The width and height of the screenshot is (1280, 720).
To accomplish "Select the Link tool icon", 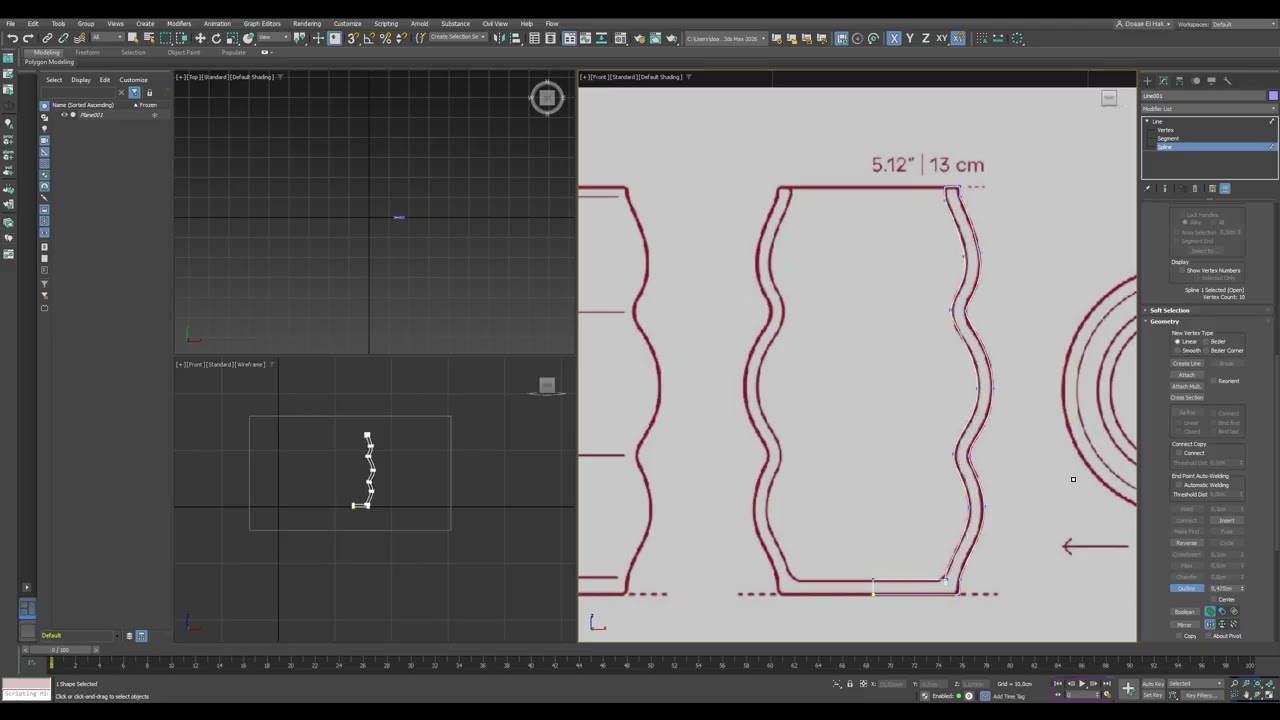I will coord(47,38).
